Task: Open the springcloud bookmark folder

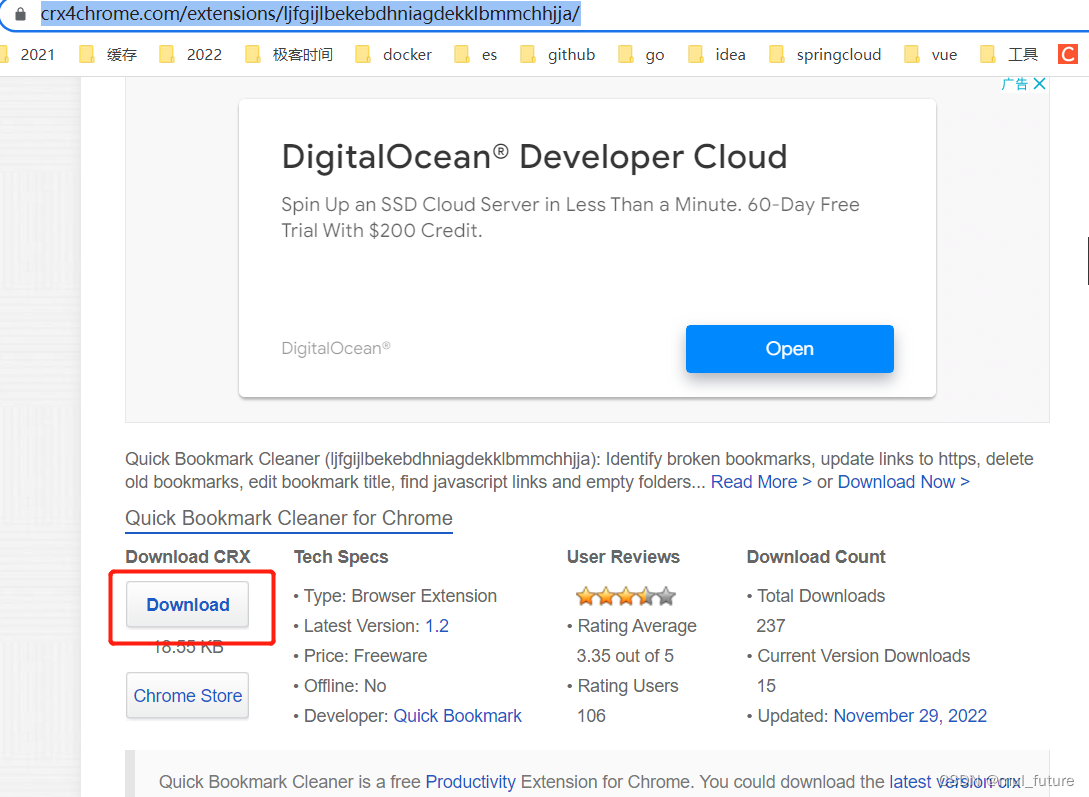Action: click(826, 54)
